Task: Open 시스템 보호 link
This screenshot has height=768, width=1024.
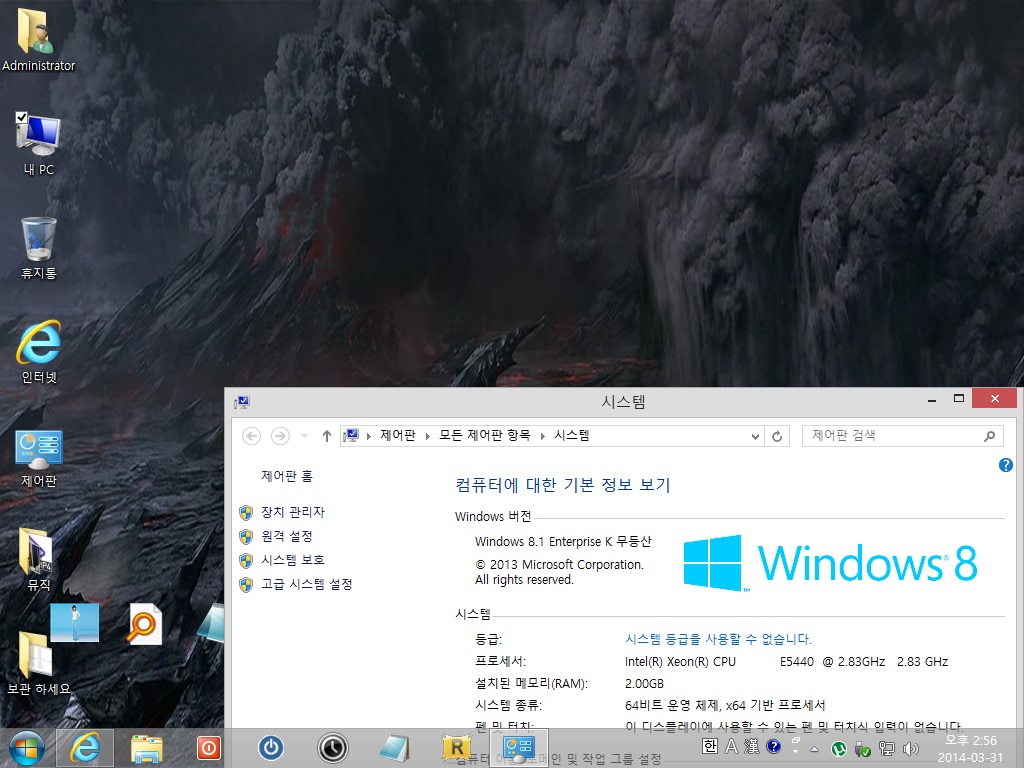Action: (293, 560)
